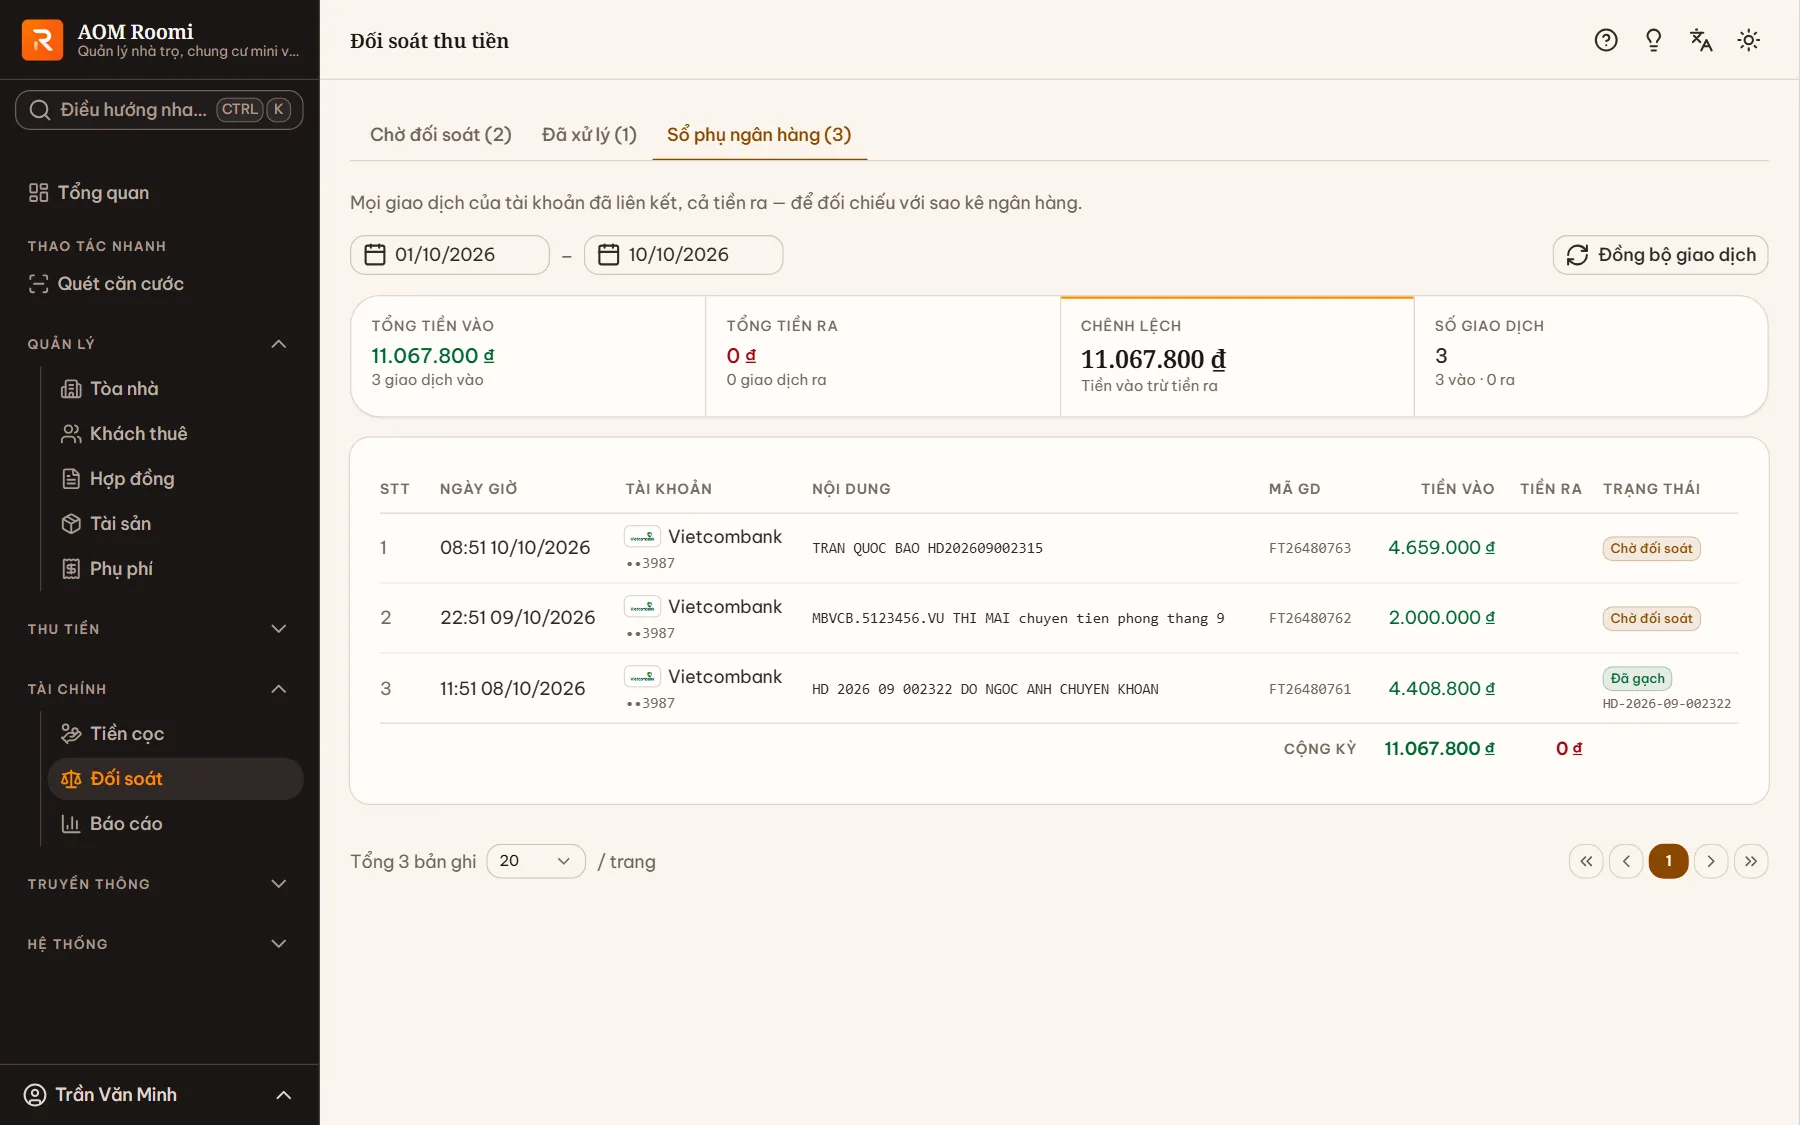The width and height of the screenshot is (1800, 1125).
Task: Collapse the Tài chính section
Action: (160, 689)
